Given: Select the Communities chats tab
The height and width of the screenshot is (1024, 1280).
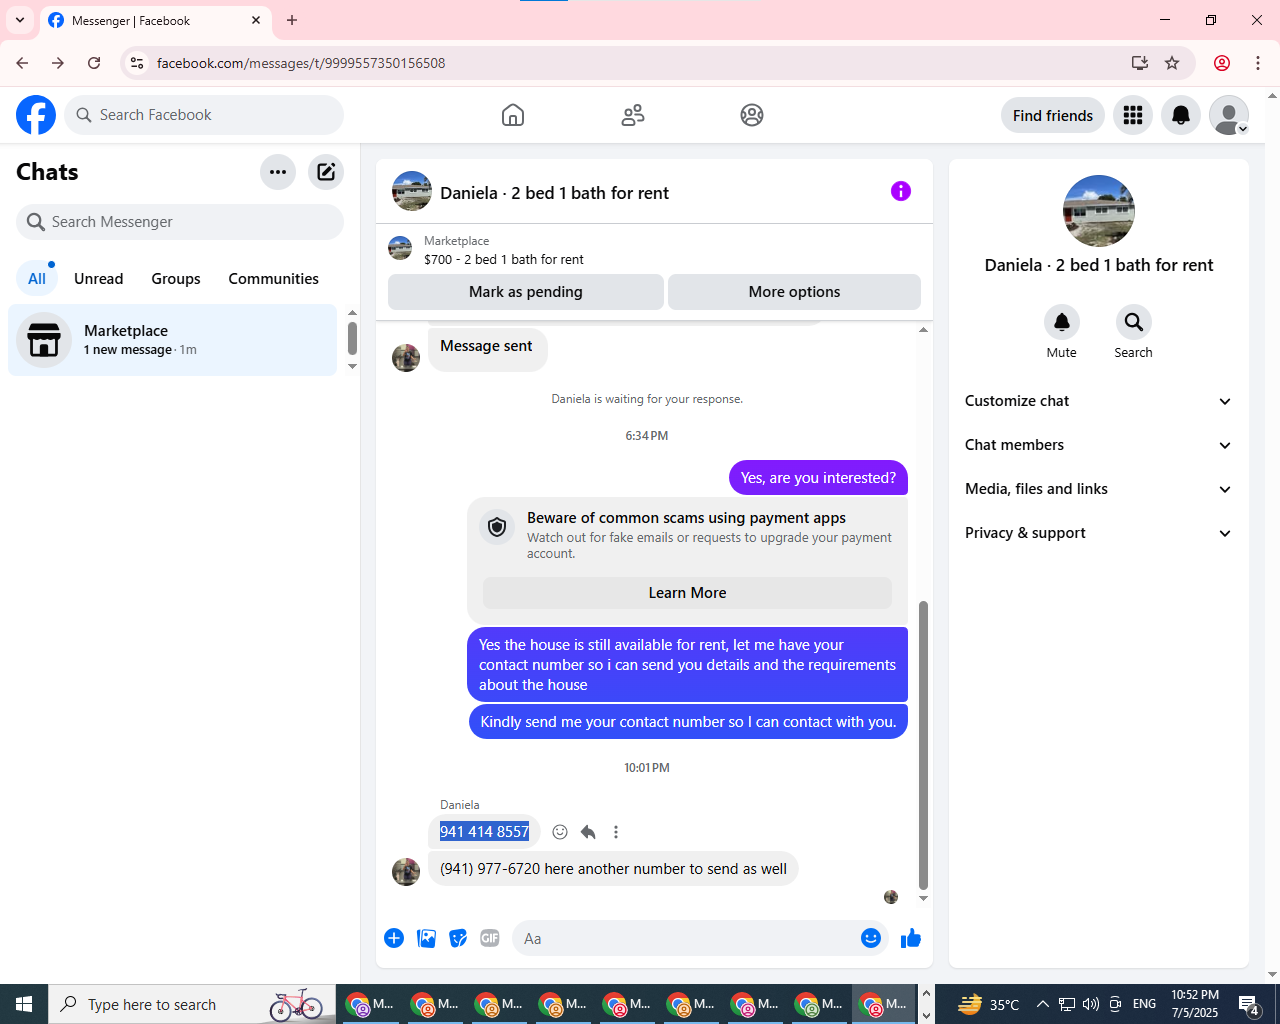Looking at the screenshot, I should pyautogui.click(x=273, y=279).
